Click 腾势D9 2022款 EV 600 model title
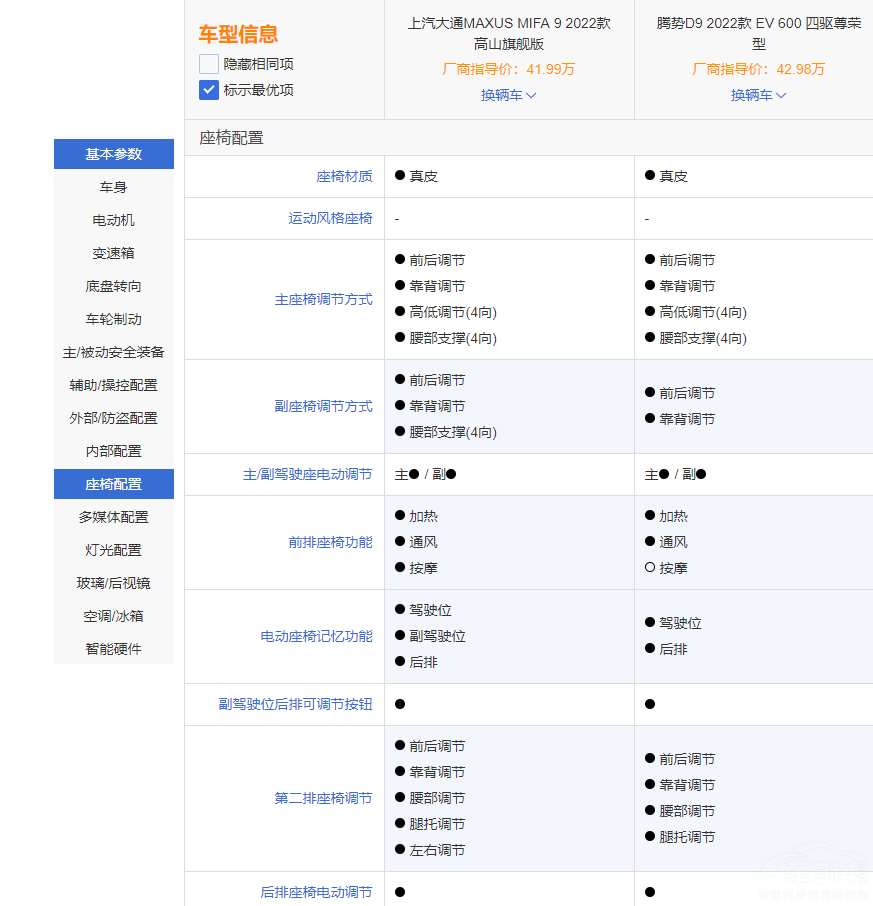Screen dimensions: 873x906 coord(758,33)
